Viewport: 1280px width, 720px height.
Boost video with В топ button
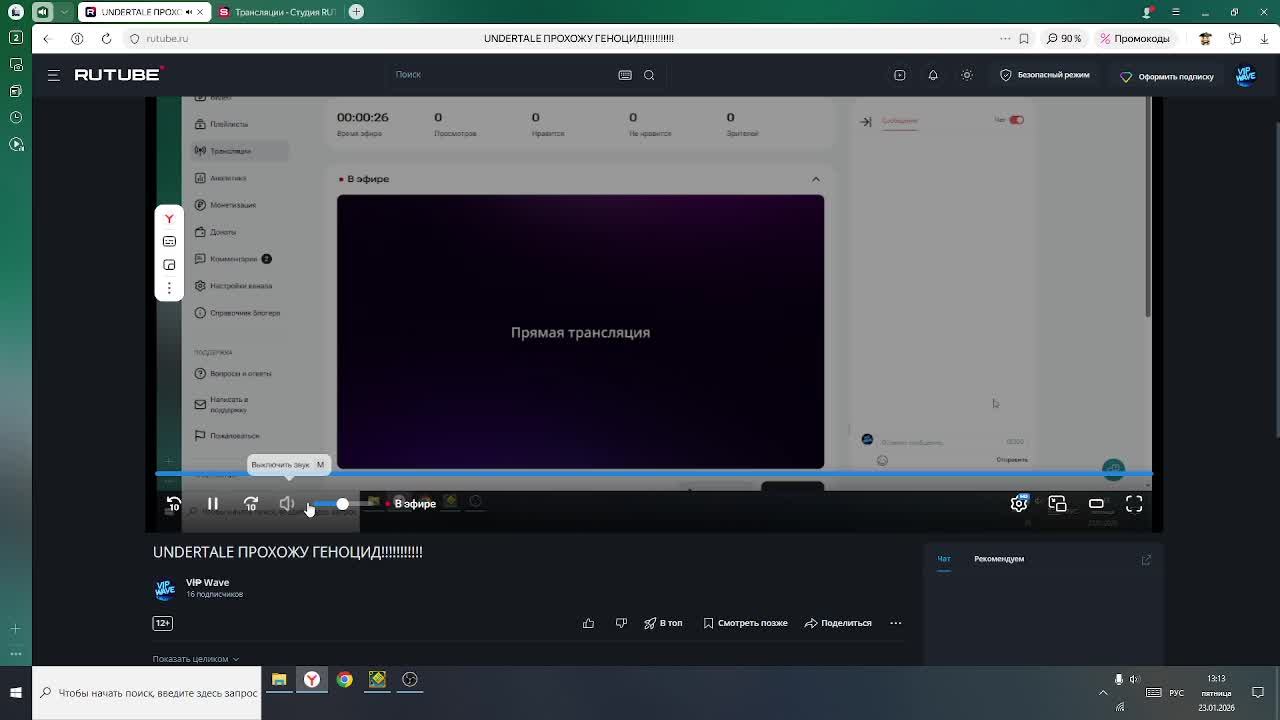click(x=663, y=623)
